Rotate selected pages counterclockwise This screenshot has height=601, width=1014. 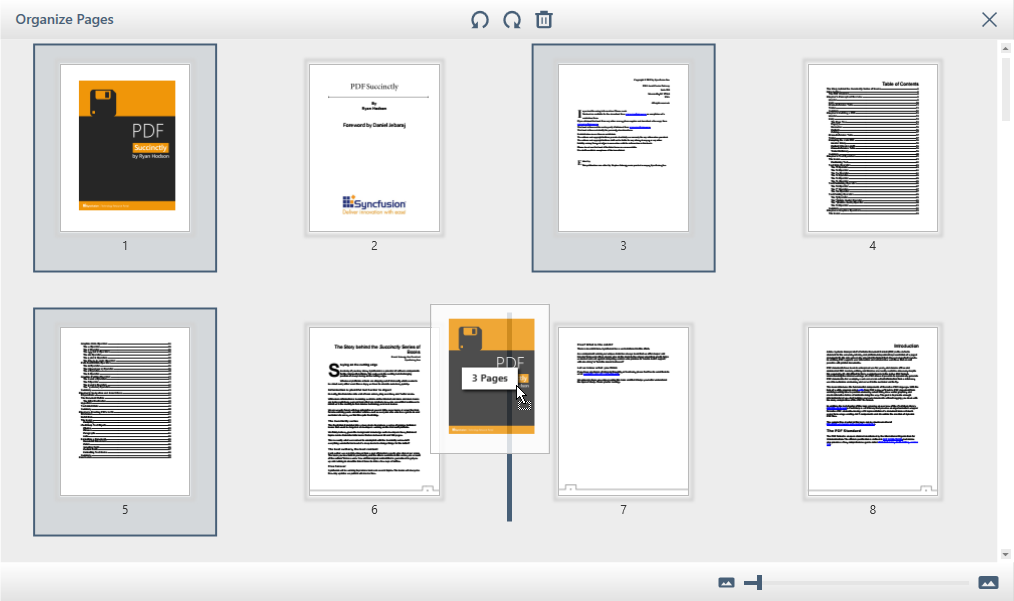tap(480, 20)
